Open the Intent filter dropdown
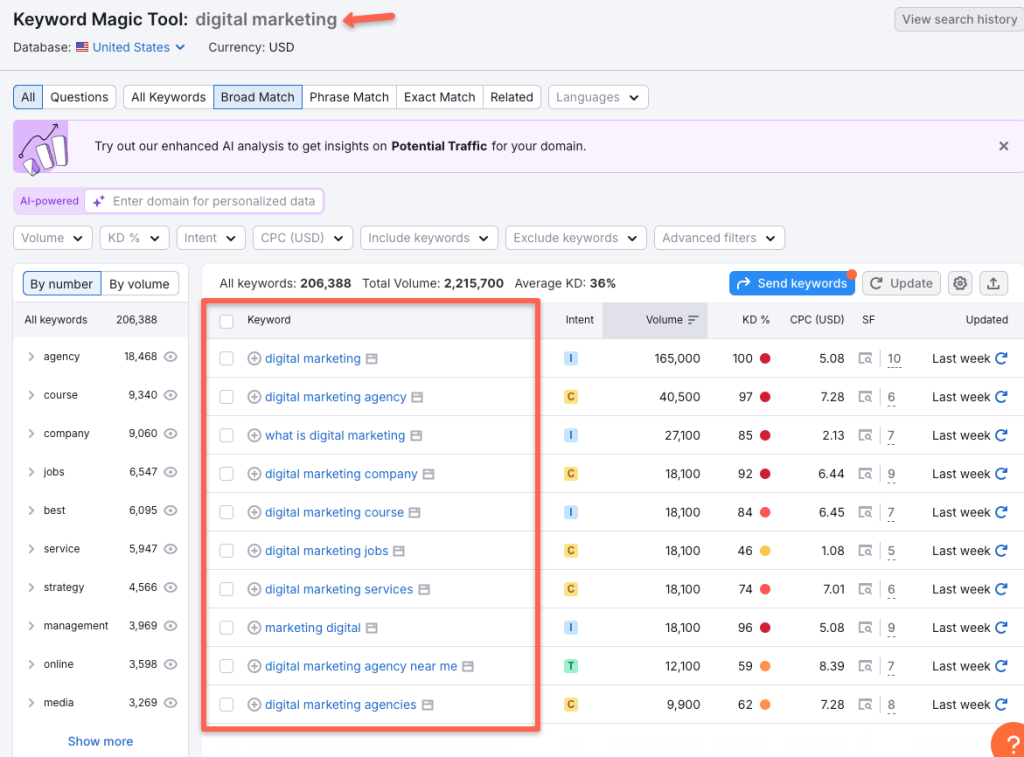This screenshot has width=1024, height=757. (210, 238)
